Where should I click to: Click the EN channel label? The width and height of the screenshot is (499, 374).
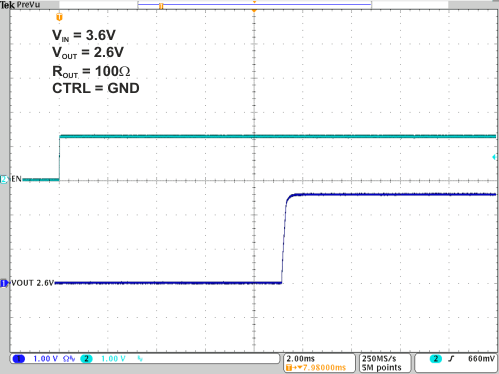point(16,179)
